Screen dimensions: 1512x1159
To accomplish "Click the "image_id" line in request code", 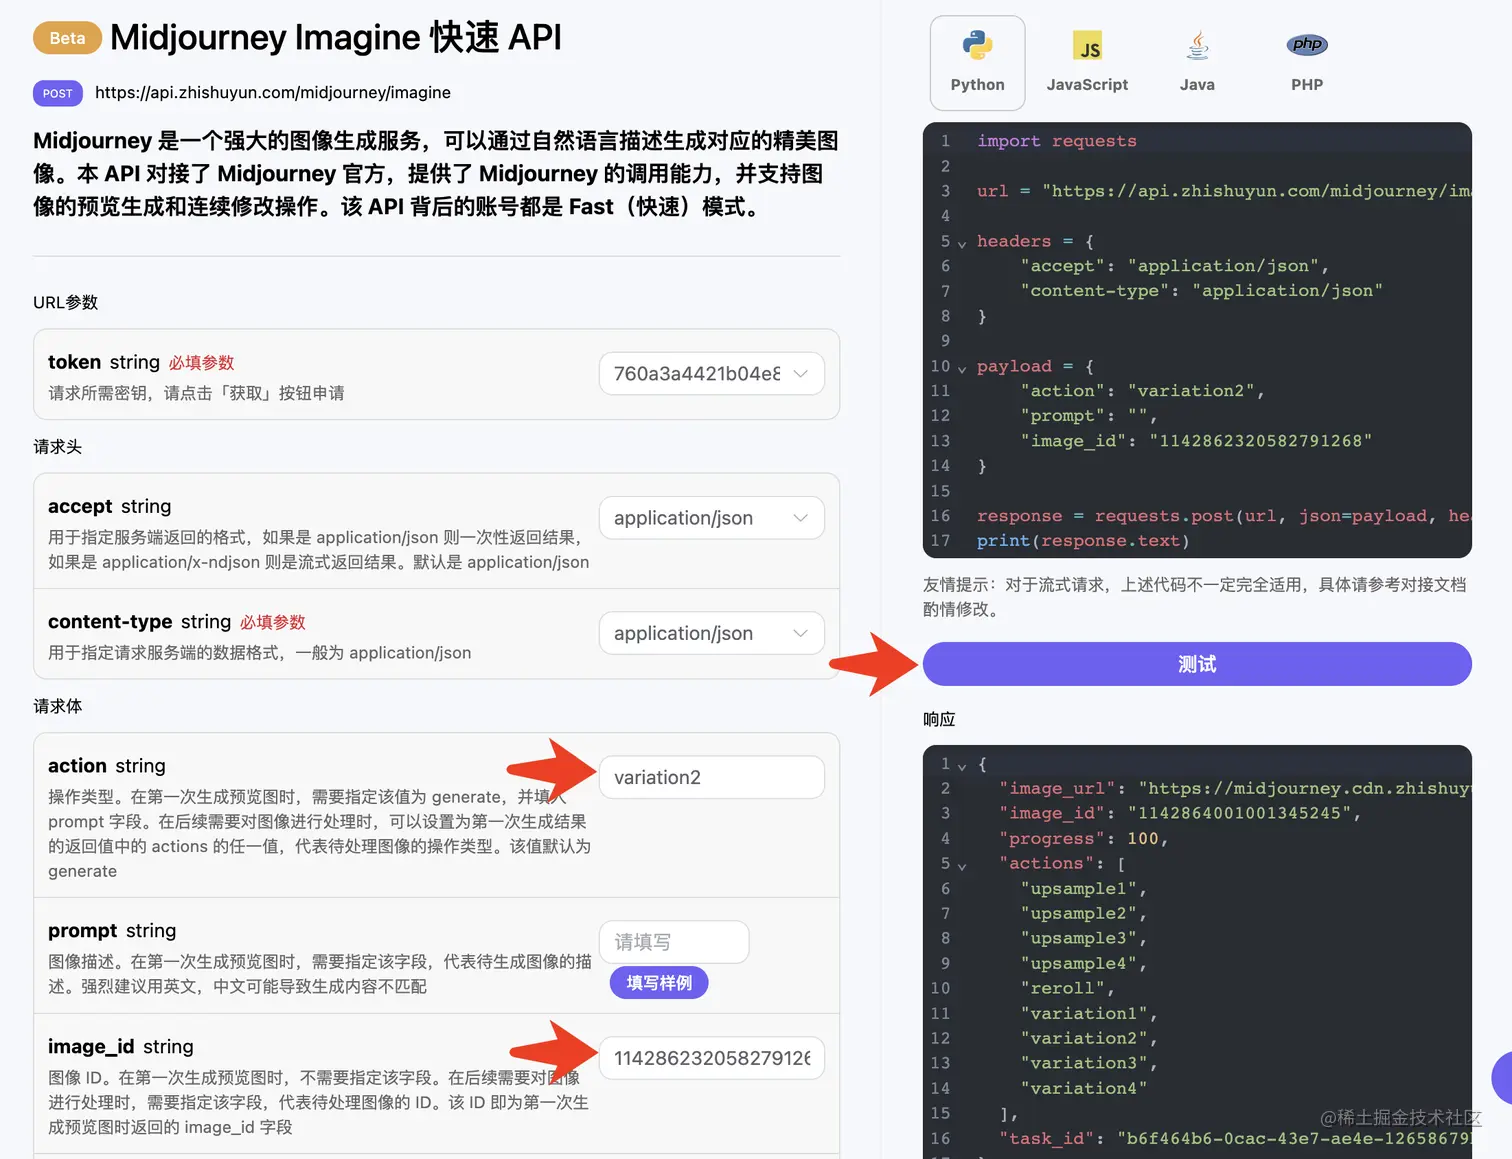I will coord(1196,441).
